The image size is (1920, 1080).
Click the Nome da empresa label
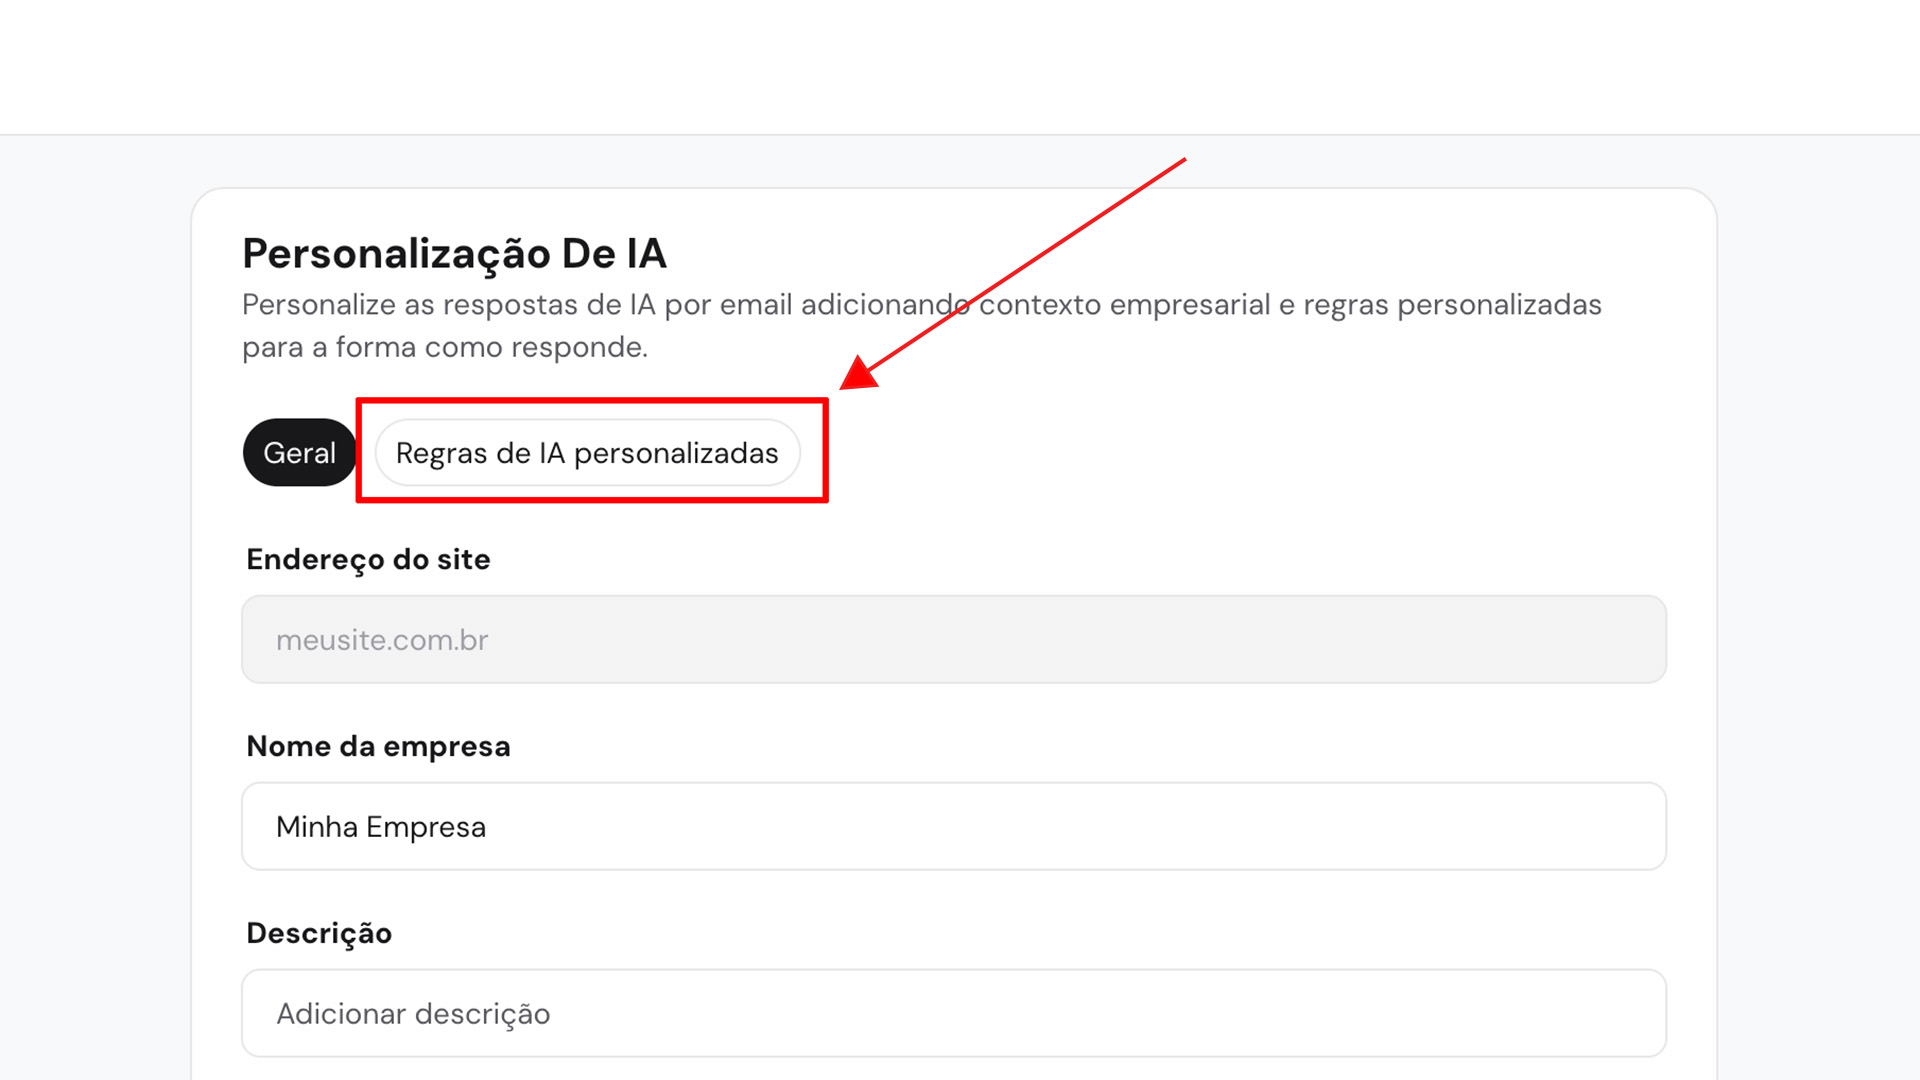click(x=378, y=747)
